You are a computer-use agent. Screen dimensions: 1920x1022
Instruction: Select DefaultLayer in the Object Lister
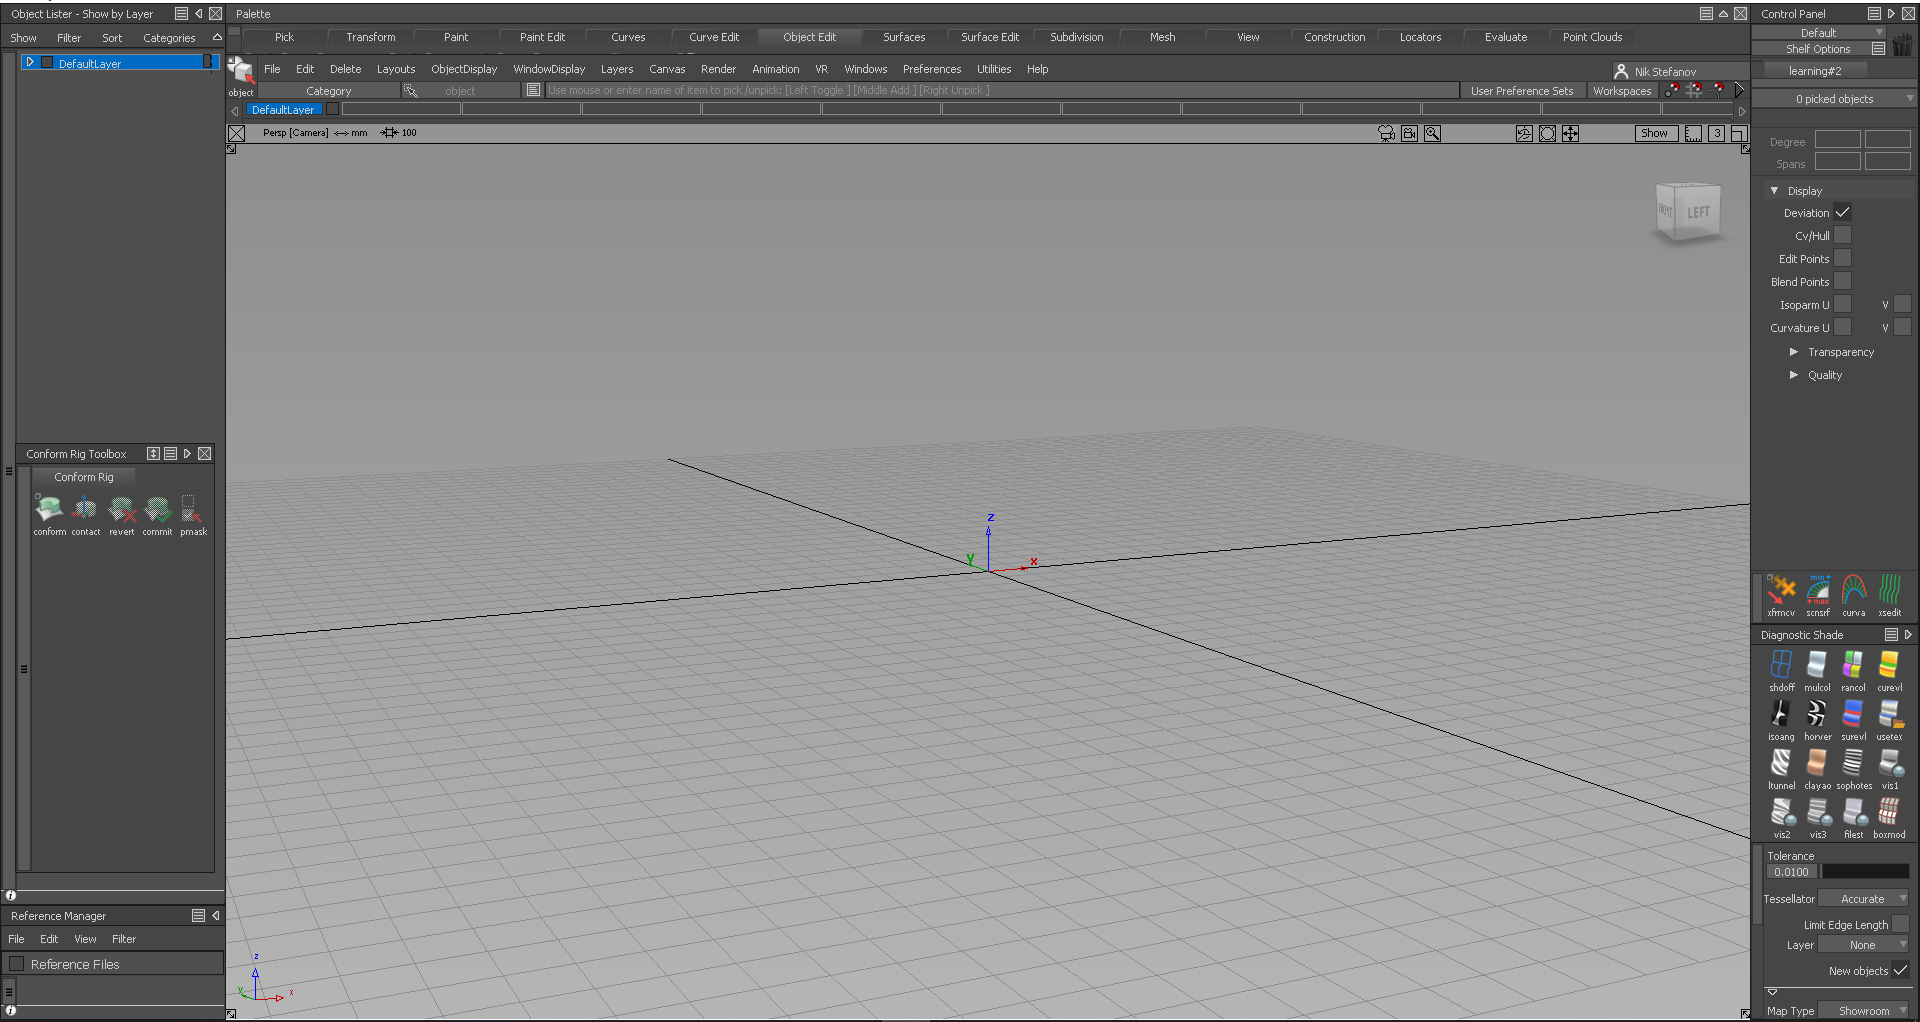pos(90,62)
